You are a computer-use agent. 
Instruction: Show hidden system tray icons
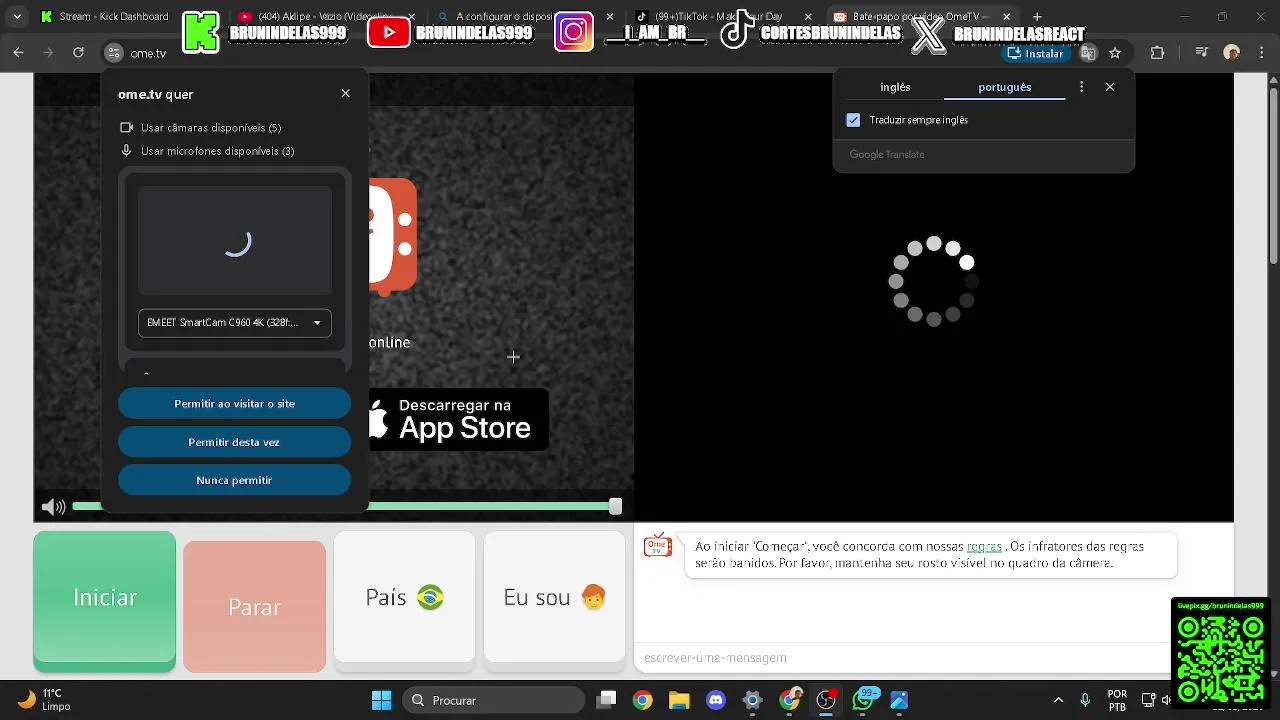point(1058,700)
